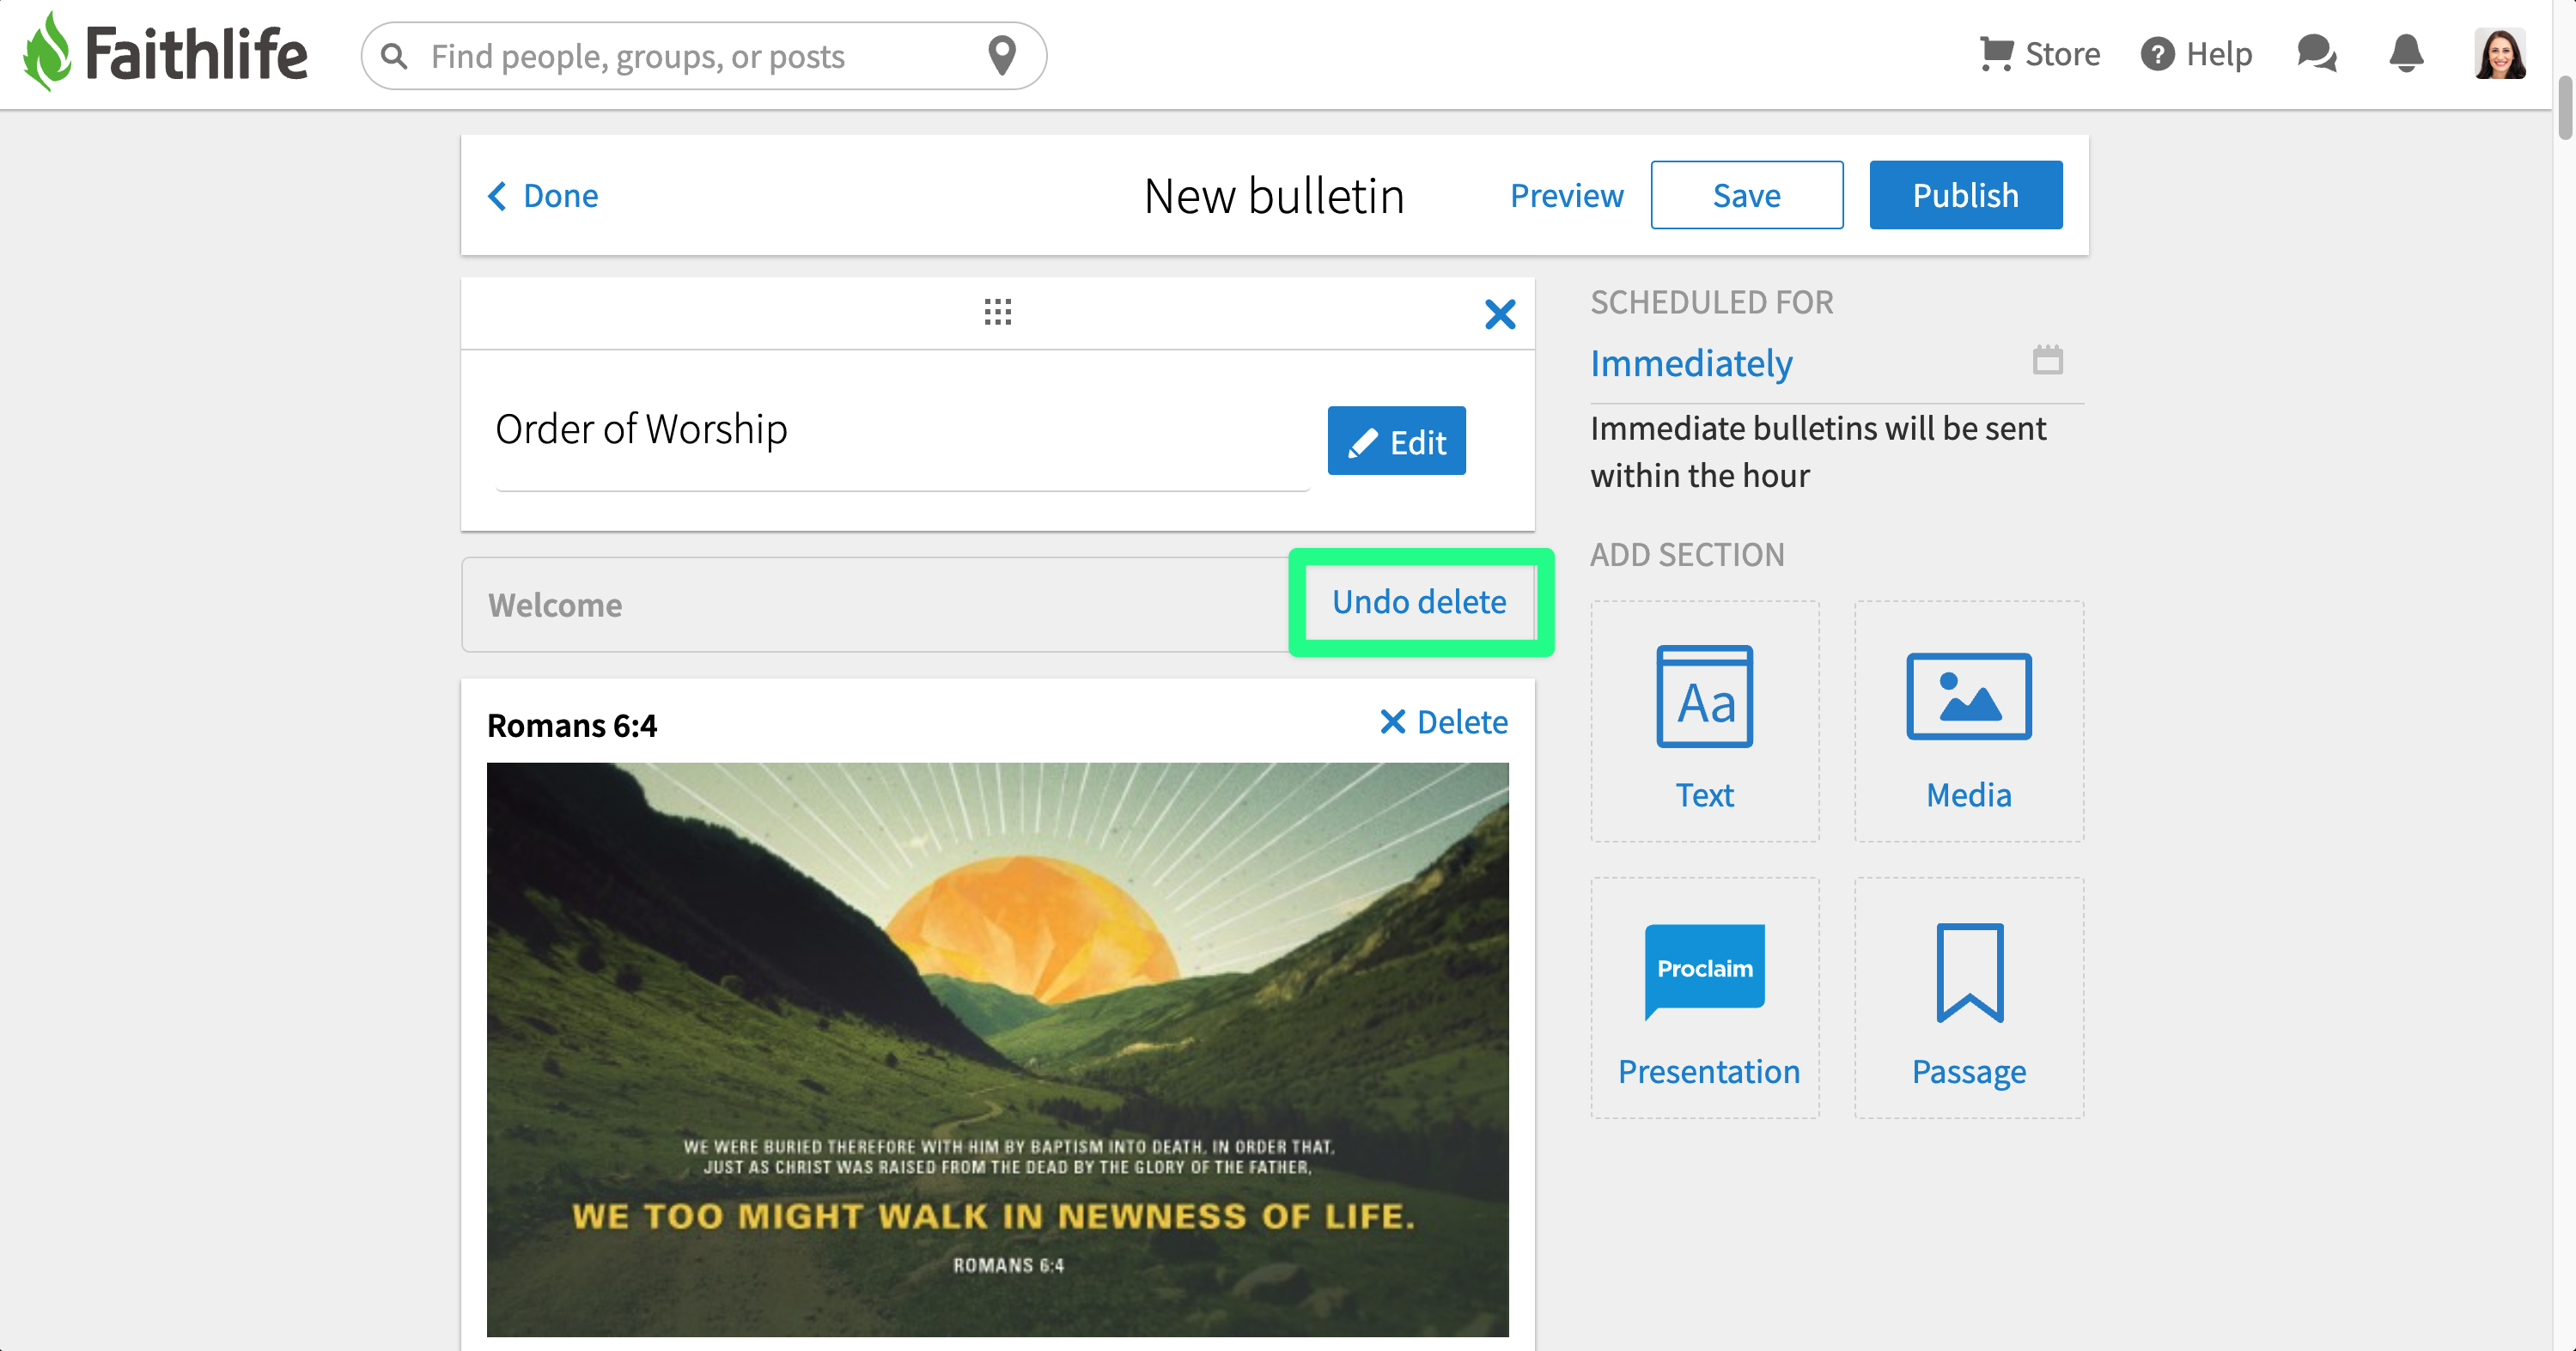The height and width of the screenshot is (1351, 2576).
Task: Click the Romans 6:4 heading text
Action: click(572, 725)
